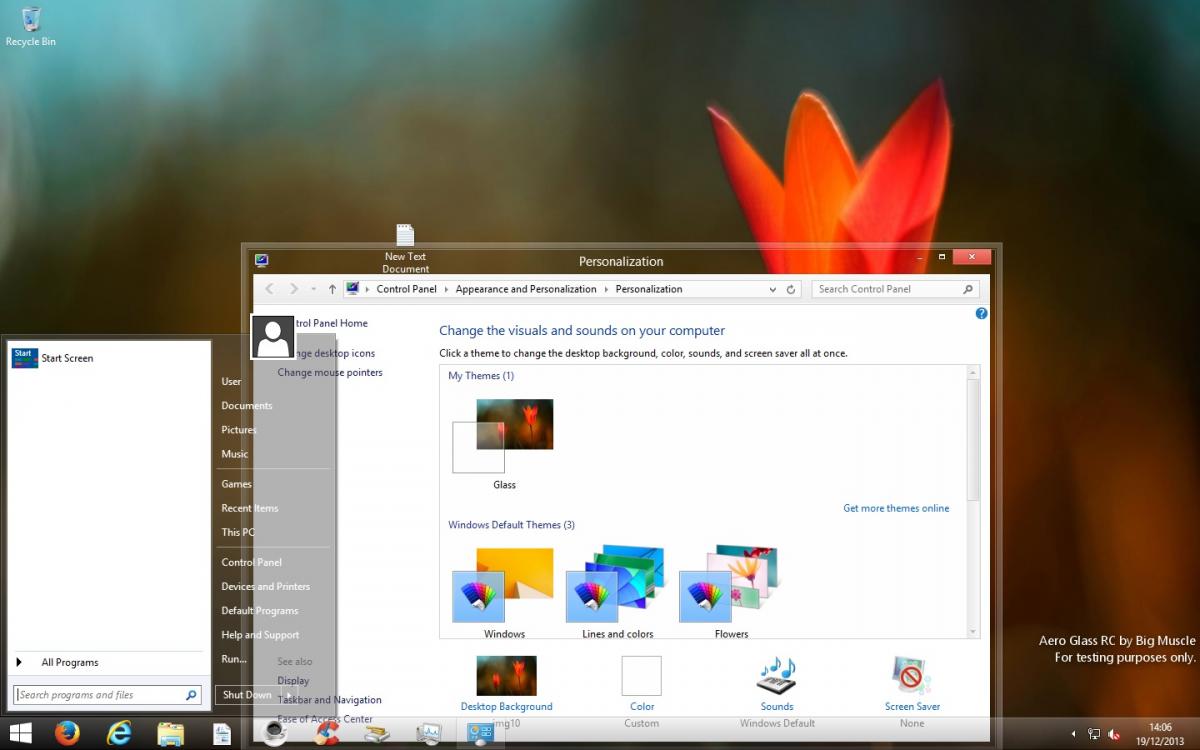Open Devices and Printers from Start menu
Image resolution: width=1200 pixels, height=750 pixels.
pos(266,586)
